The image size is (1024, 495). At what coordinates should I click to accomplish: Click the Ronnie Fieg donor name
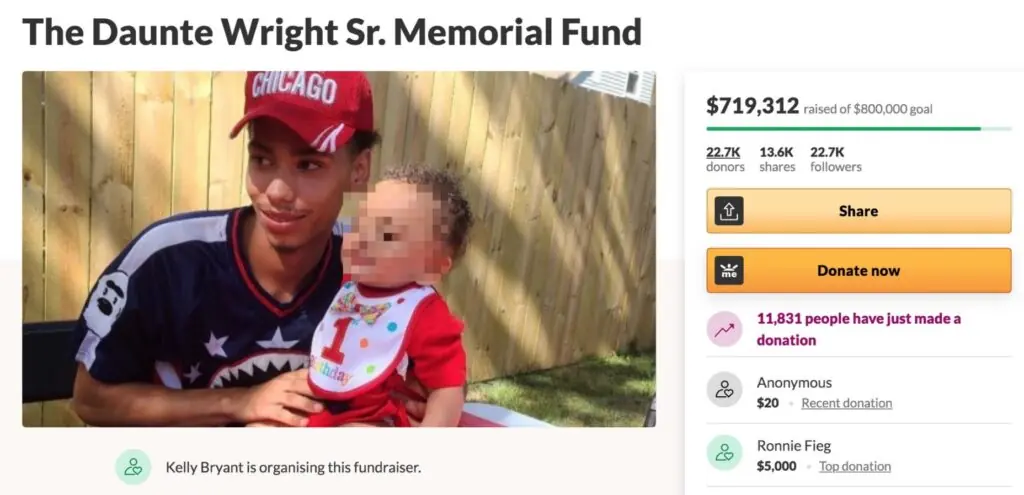coord(793,446)
